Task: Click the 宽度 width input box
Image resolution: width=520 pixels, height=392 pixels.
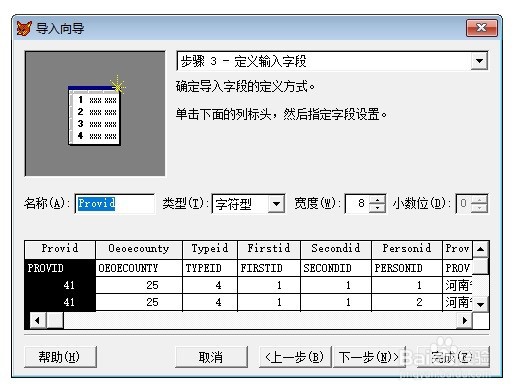Action: pos(358,203)
